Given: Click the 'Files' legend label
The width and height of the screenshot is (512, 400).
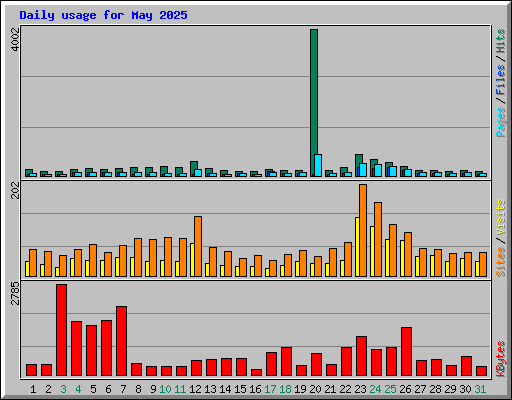Looking at the screenshot, I should click(x=500, y=79).
